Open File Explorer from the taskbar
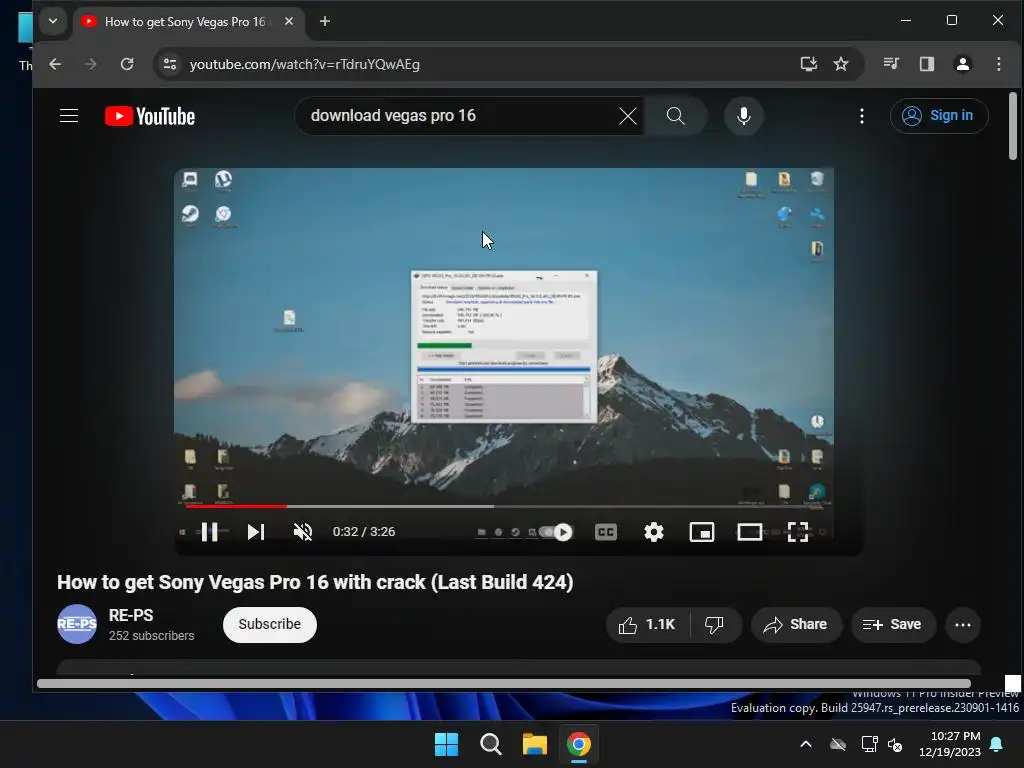 tap(535, 744)
